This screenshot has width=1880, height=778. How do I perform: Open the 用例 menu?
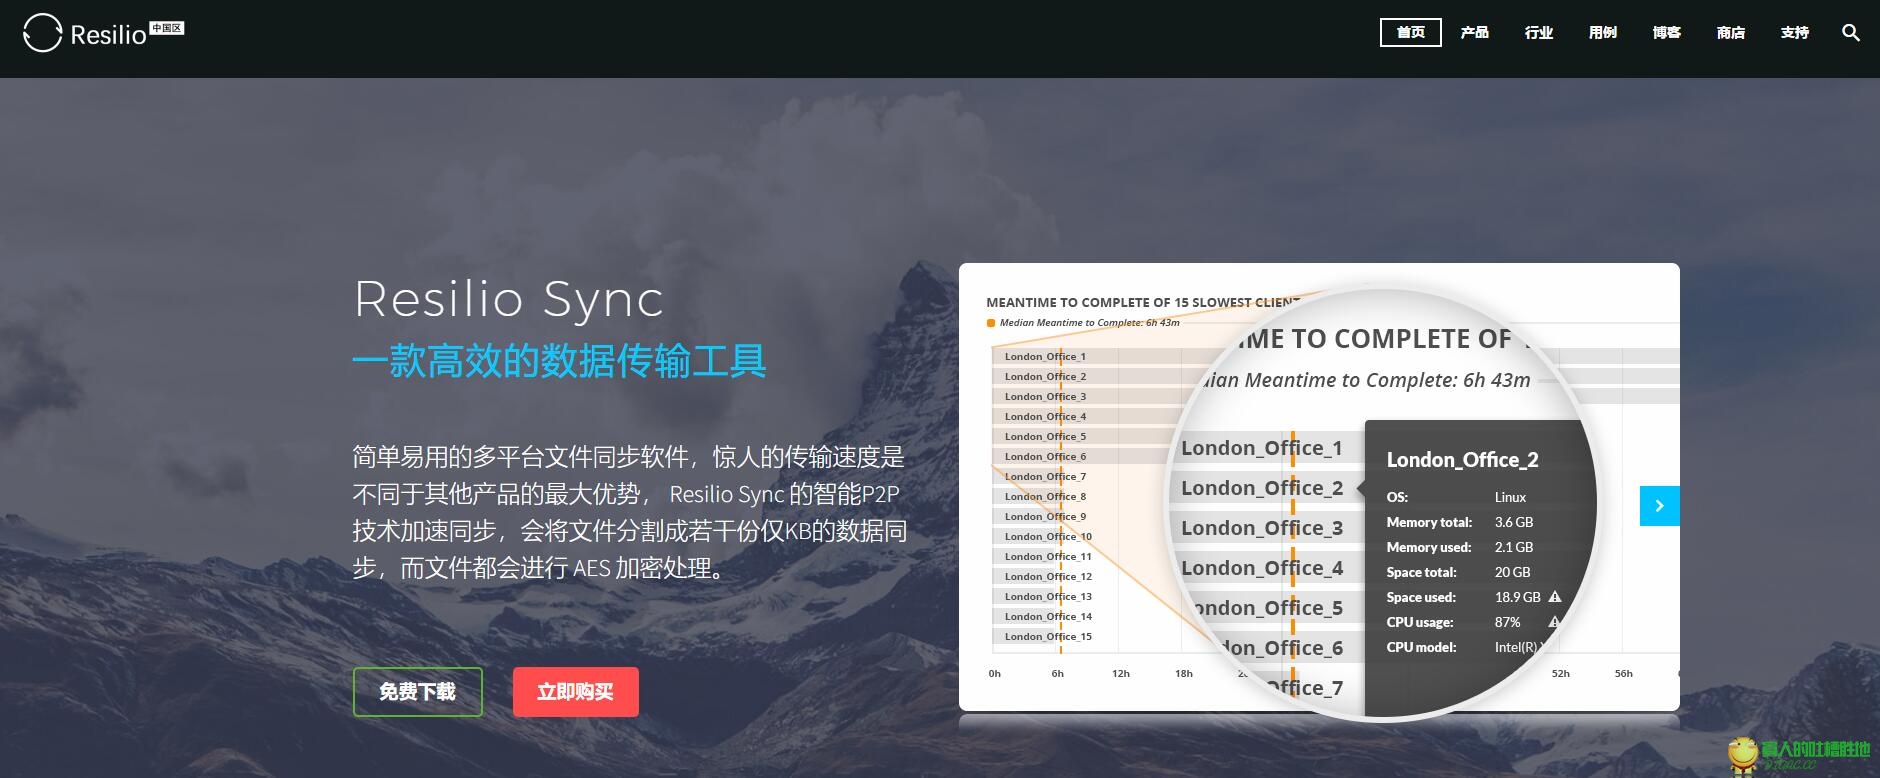click(1602, 33)
